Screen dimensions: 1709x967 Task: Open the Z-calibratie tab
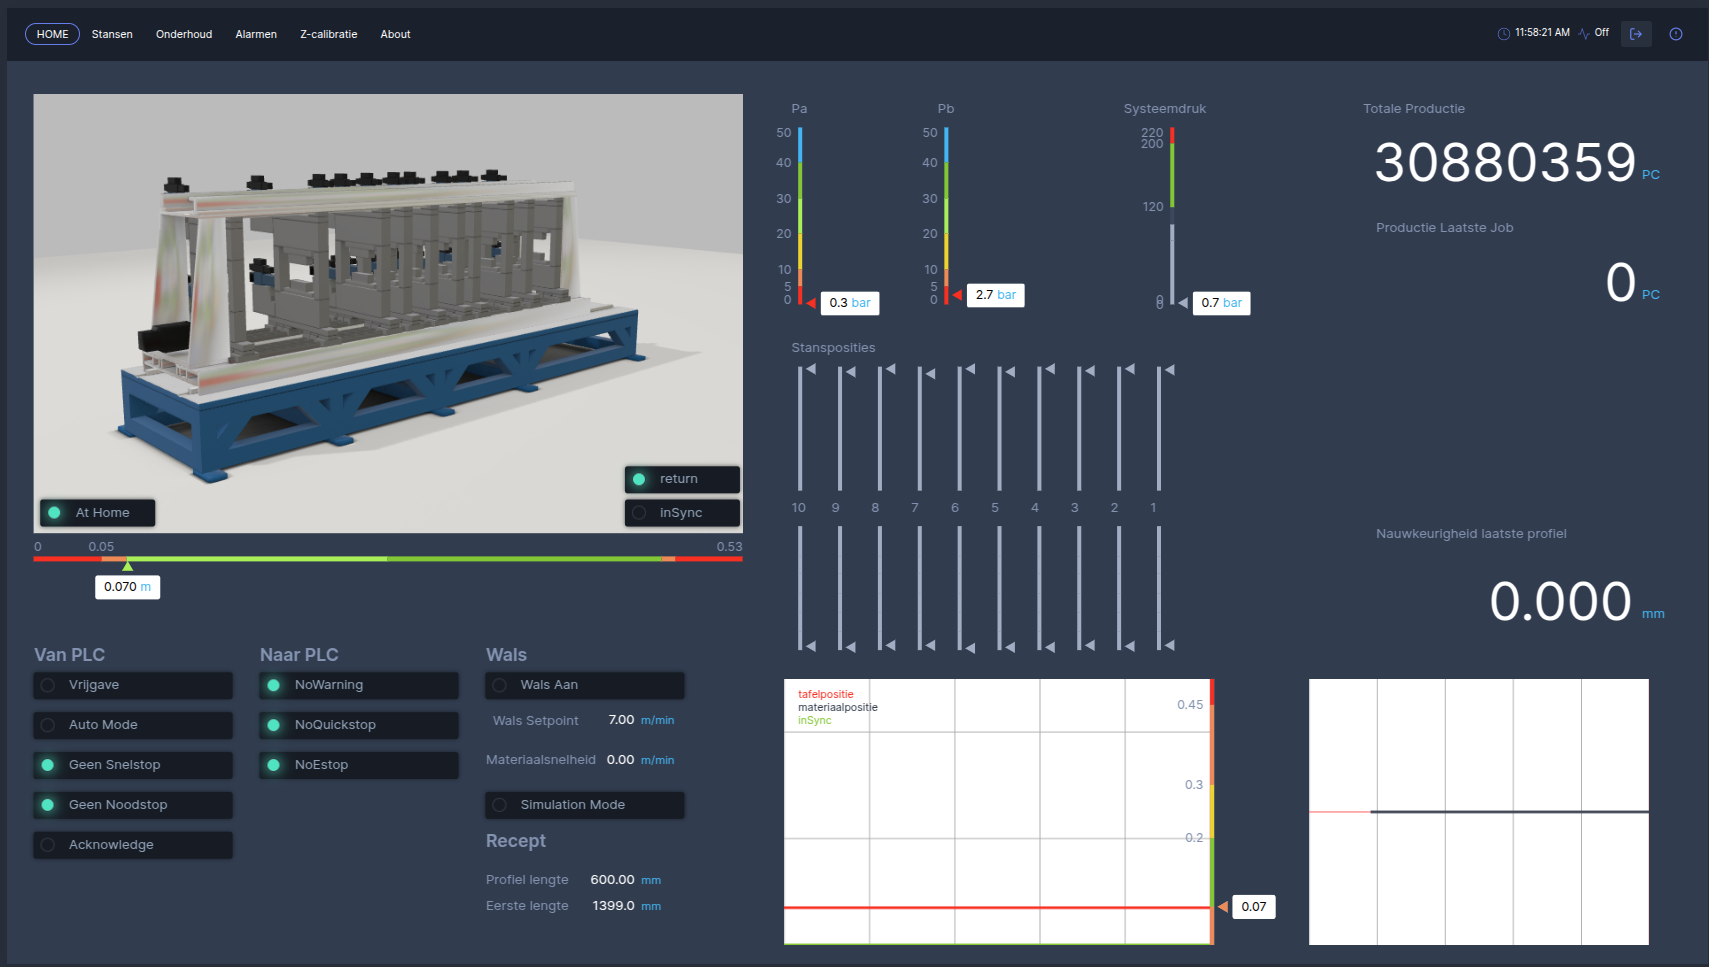point(328,34)
